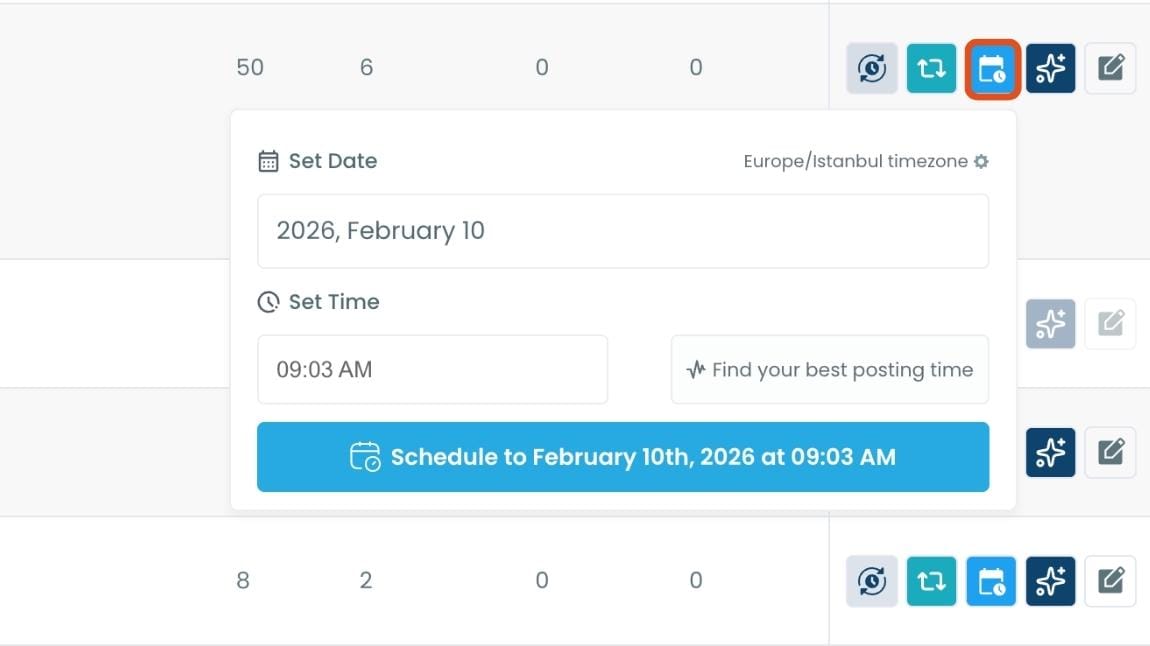Screen dimensions: 1150x646
Task: Click the edit pencil icon in the bottom row
Action: coord(1110,581)
